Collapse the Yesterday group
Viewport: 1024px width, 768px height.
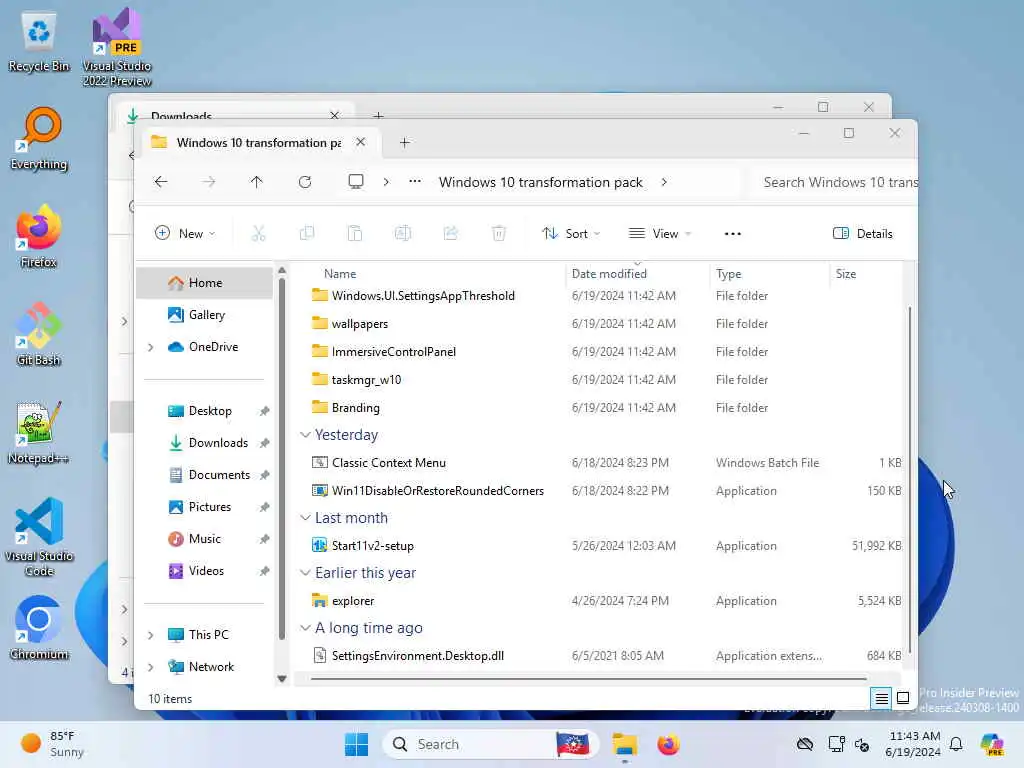click(x=305, y=435)
